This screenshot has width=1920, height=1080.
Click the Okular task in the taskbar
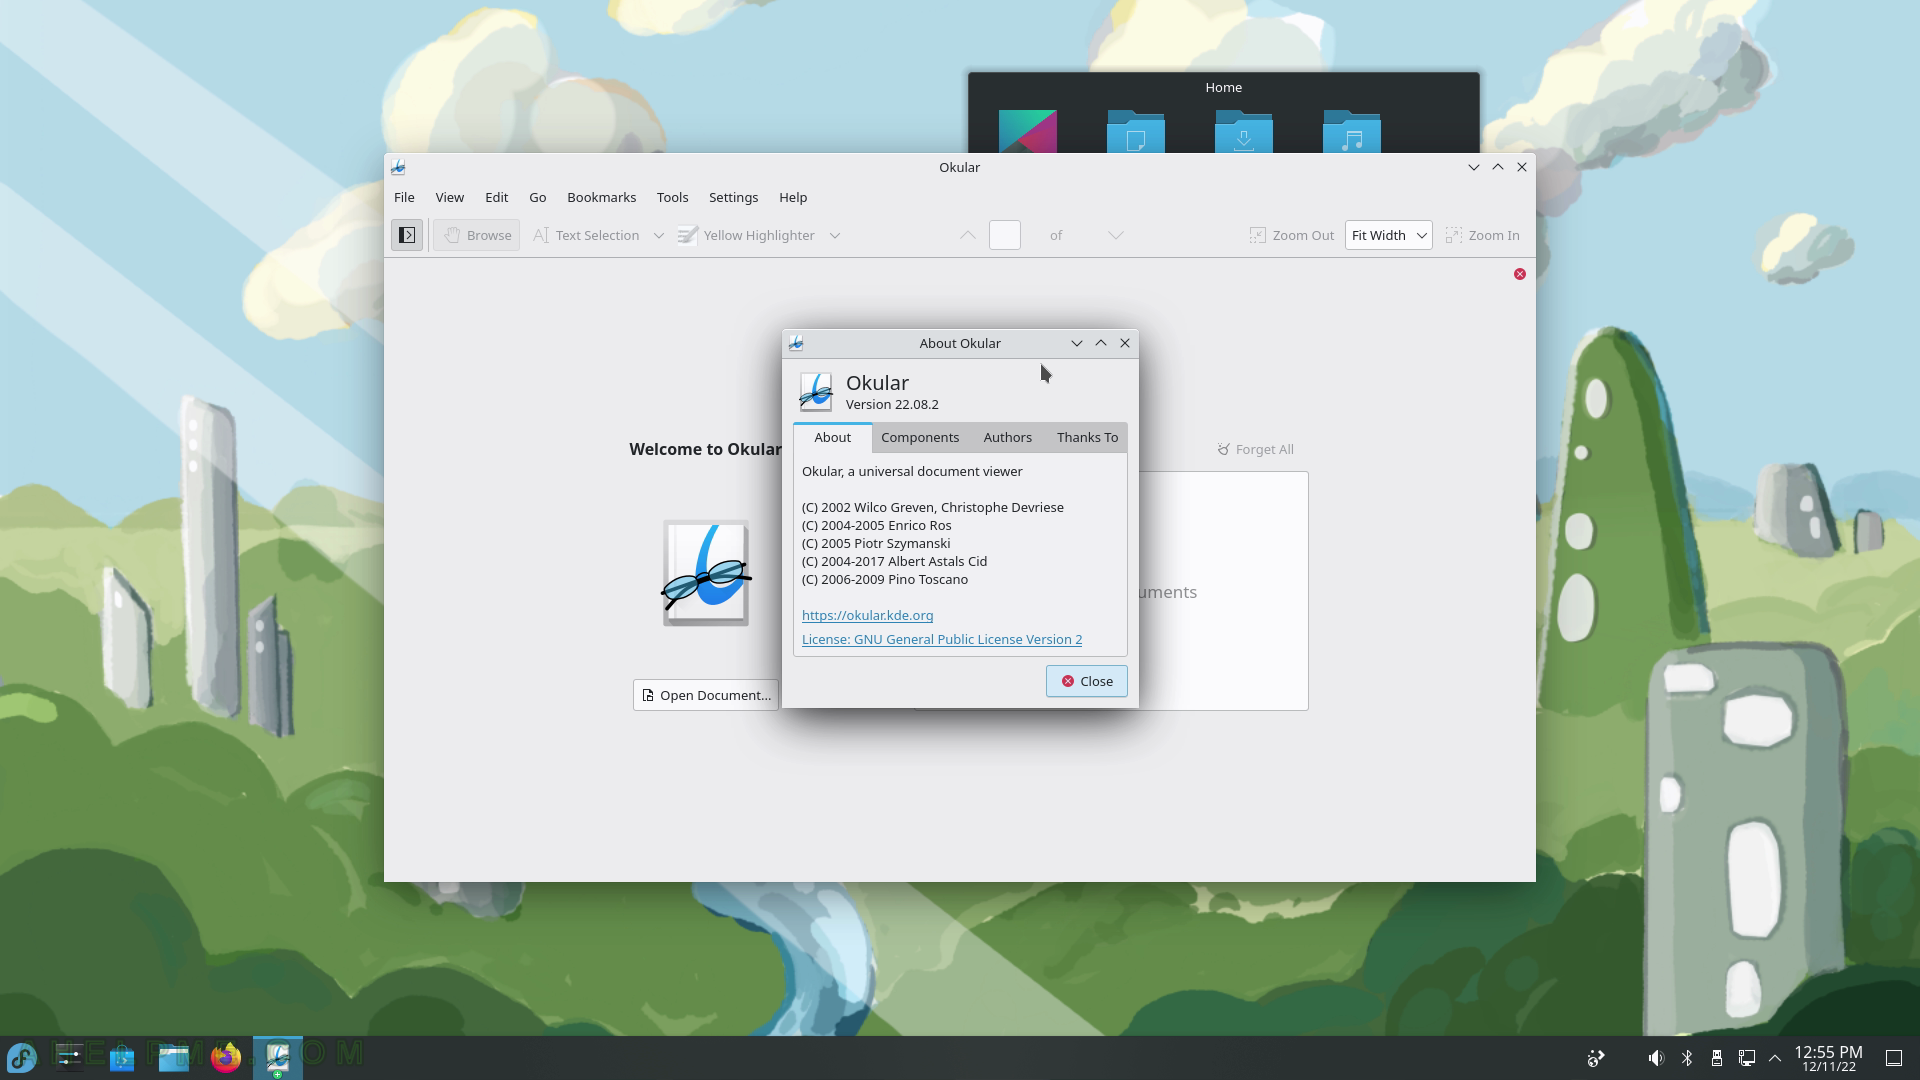278,1057
